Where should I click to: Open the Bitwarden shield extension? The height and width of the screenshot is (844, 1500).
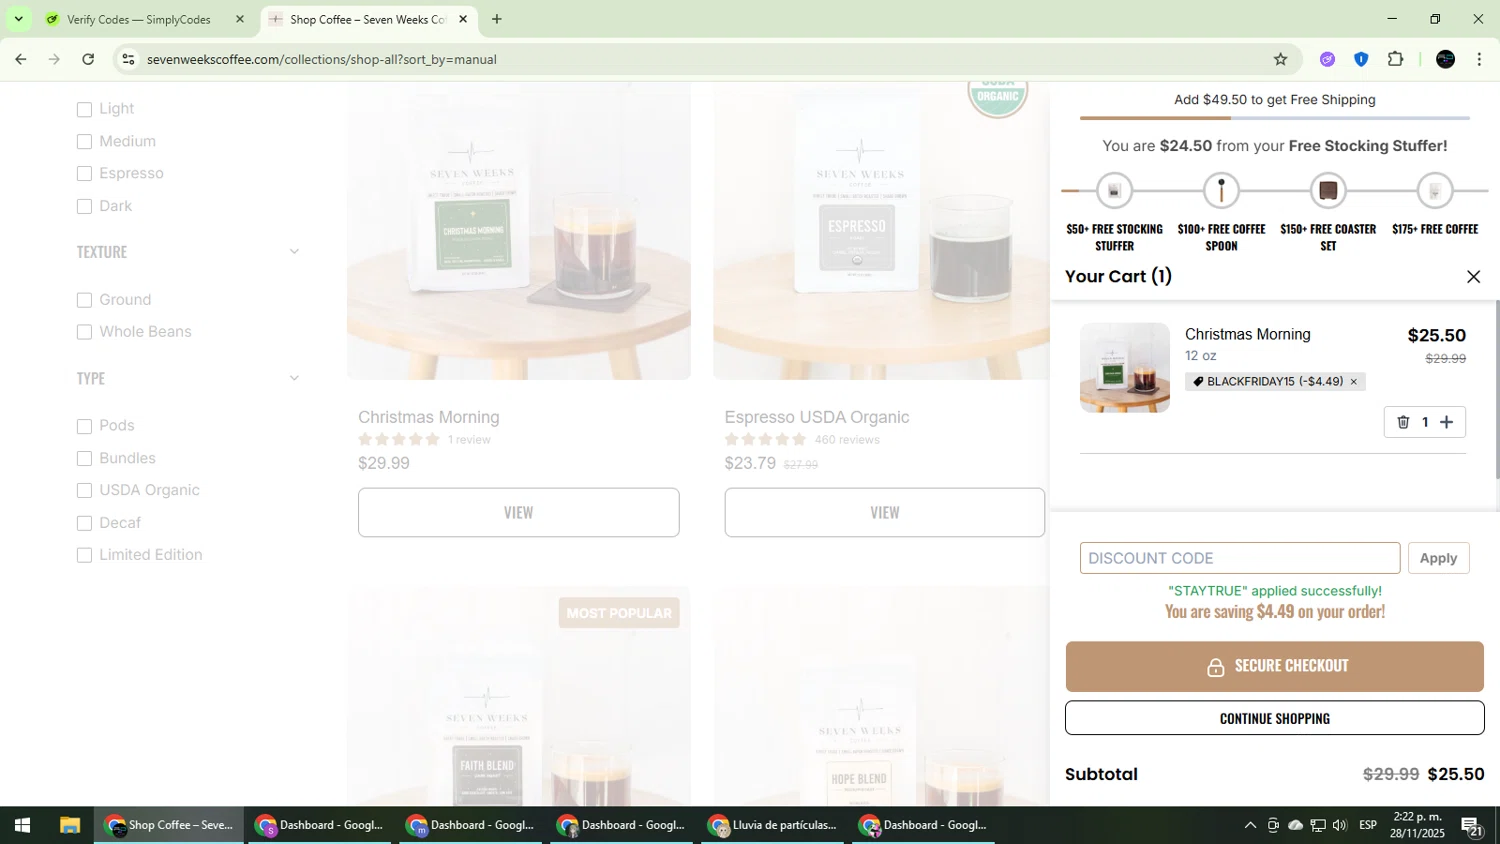click(x=1361, y=59)
